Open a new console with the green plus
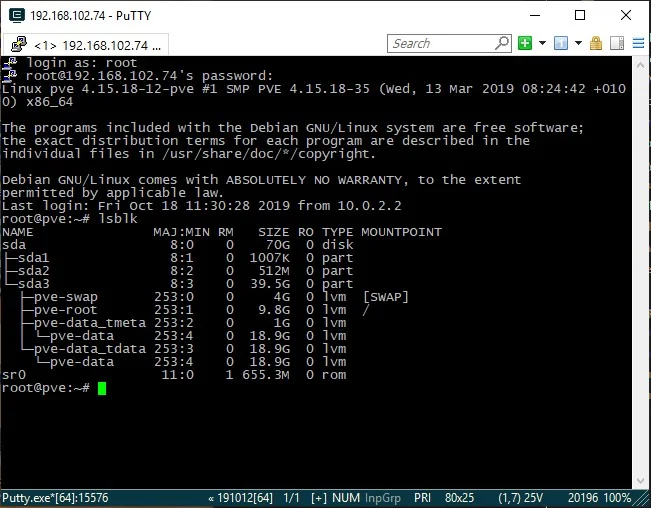Screen dimensions: 651x508 point(525,43)
